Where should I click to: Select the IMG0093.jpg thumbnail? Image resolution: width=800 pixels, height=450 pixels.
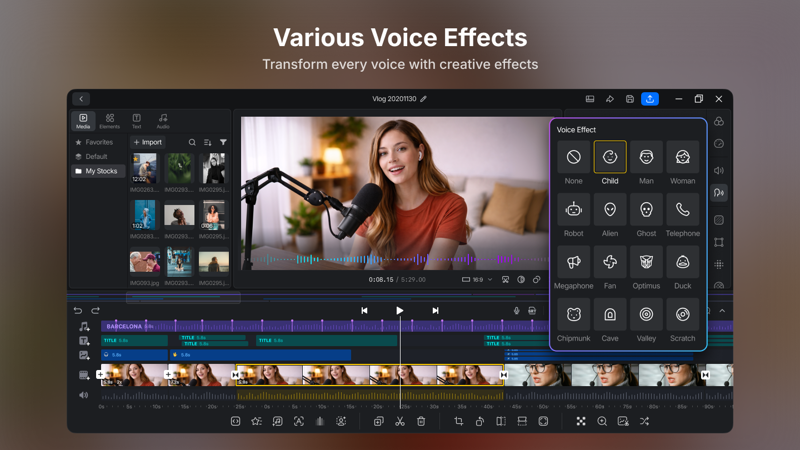pos(145,261)
